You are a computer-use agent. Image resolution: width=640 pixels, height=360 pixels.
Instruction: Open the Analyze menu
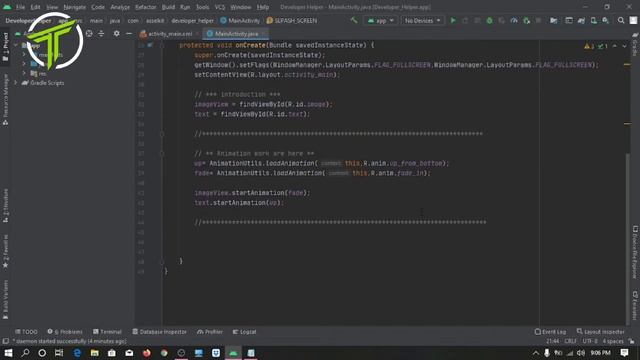coord(120,7)
